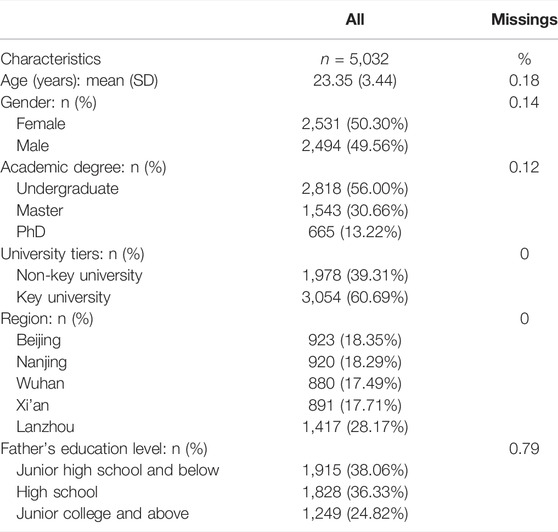Image resolution: width=558 pixels, height=532 pixels.
Task: Select the PhD value 665 (13.22%)
Action: [x=355, y=232]
